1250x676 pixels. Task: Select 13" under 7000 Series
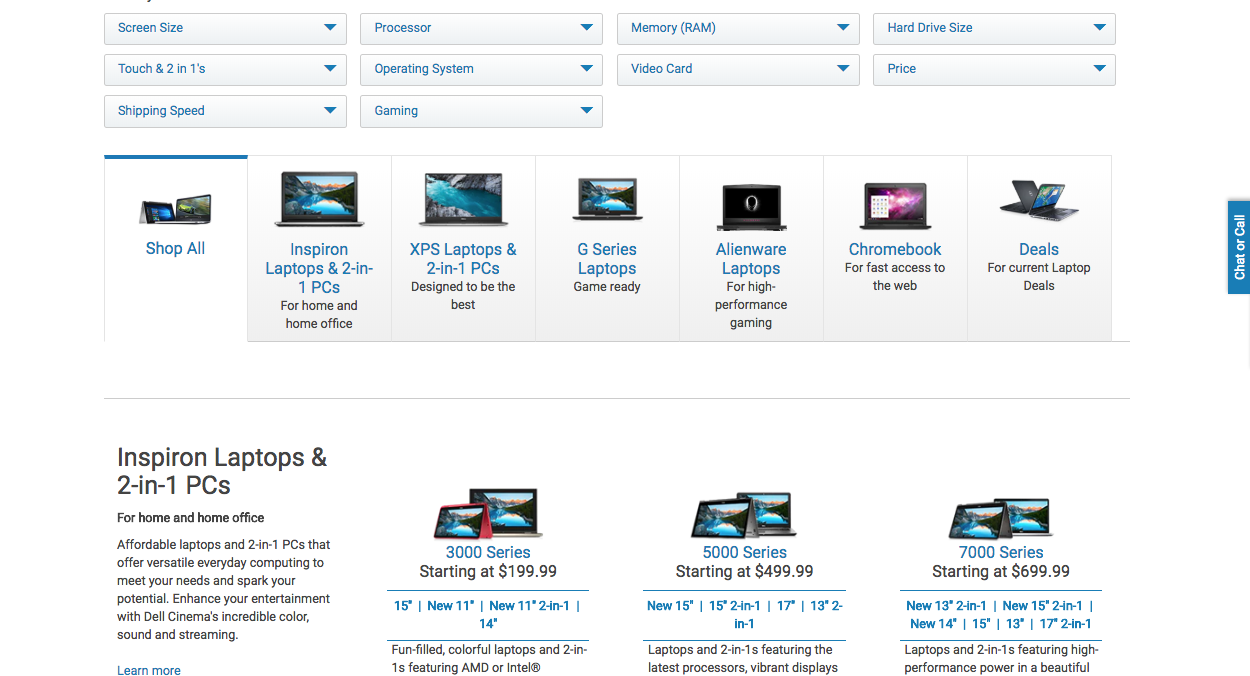[x=1015, y=623]
